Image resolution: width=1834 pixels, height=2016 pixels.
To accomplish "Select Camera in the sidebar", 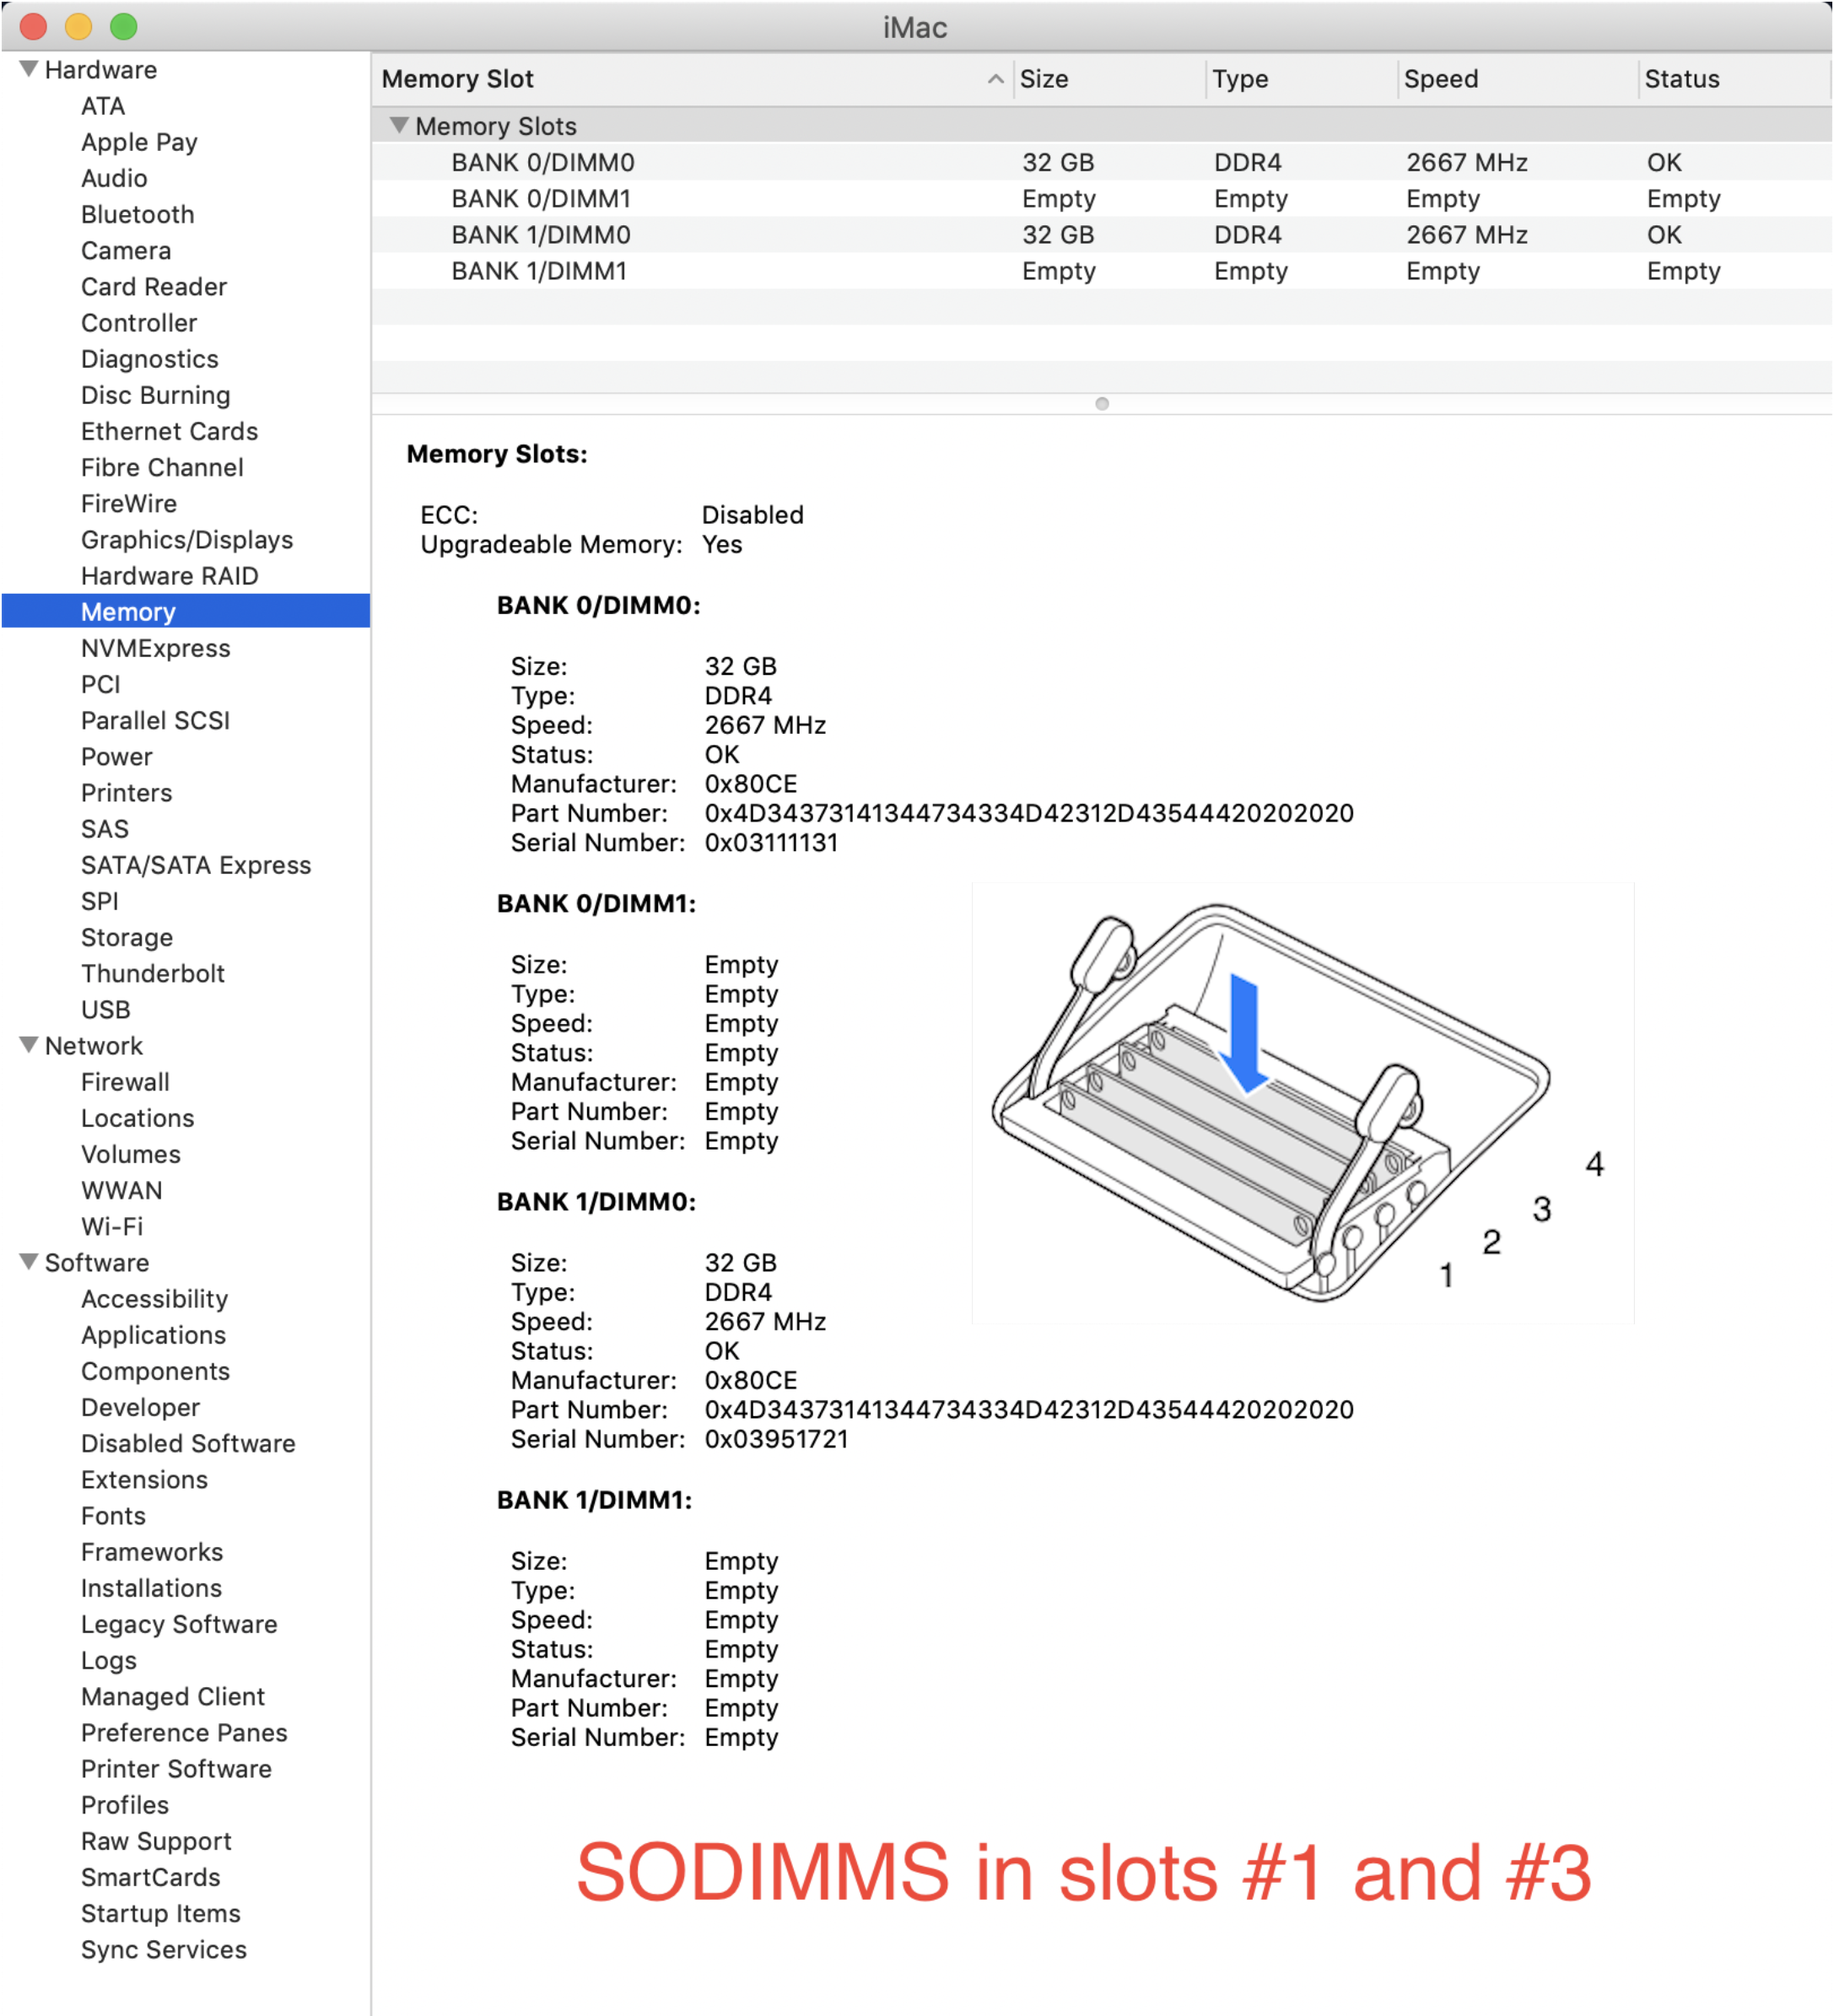I will point(126,250).
